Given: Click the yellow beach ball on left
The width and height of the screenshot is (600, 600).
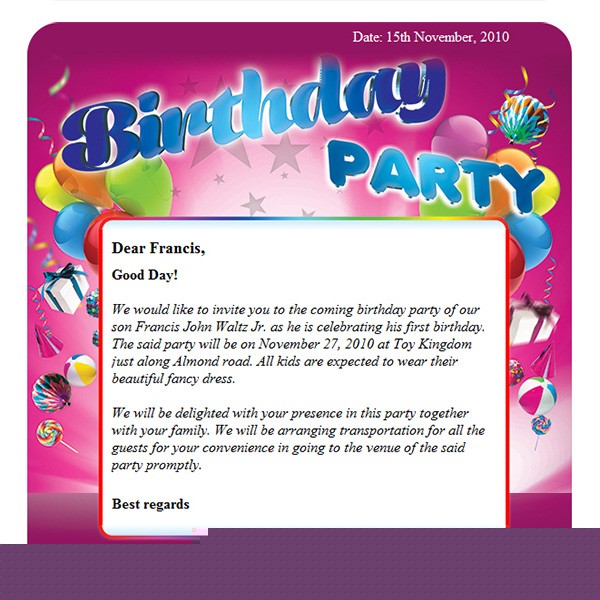Looking at the screenshot, I should 80,370.
